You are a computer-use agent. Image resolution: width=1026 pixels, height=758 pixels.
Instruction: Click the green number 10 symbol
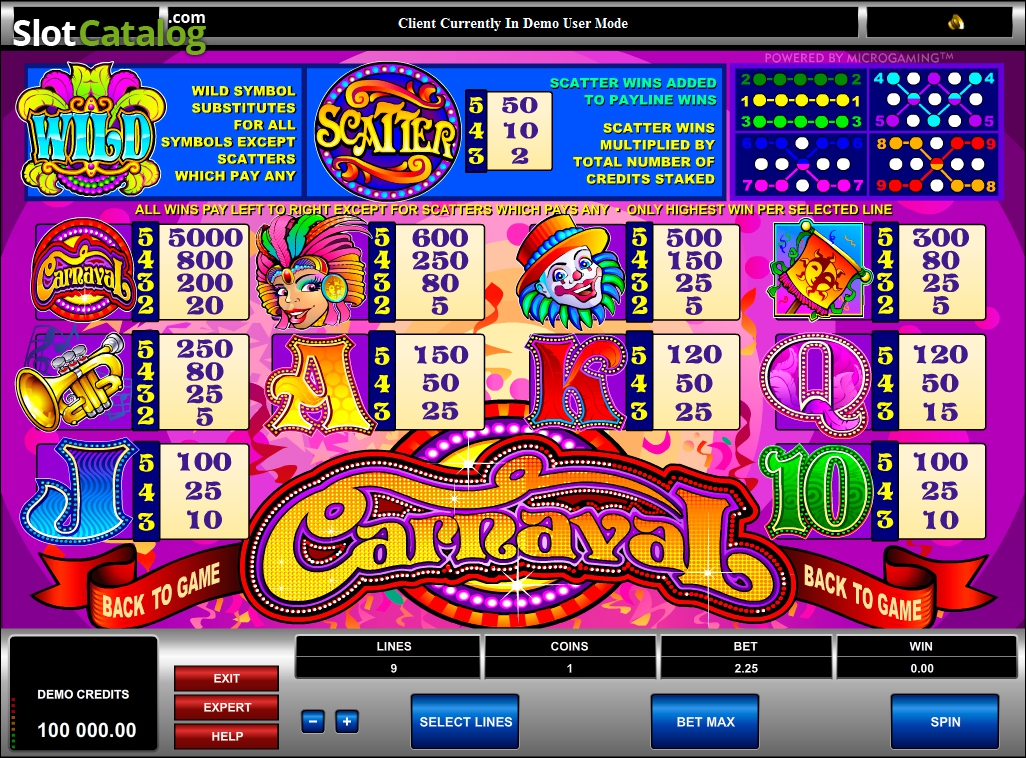point(815,490)
